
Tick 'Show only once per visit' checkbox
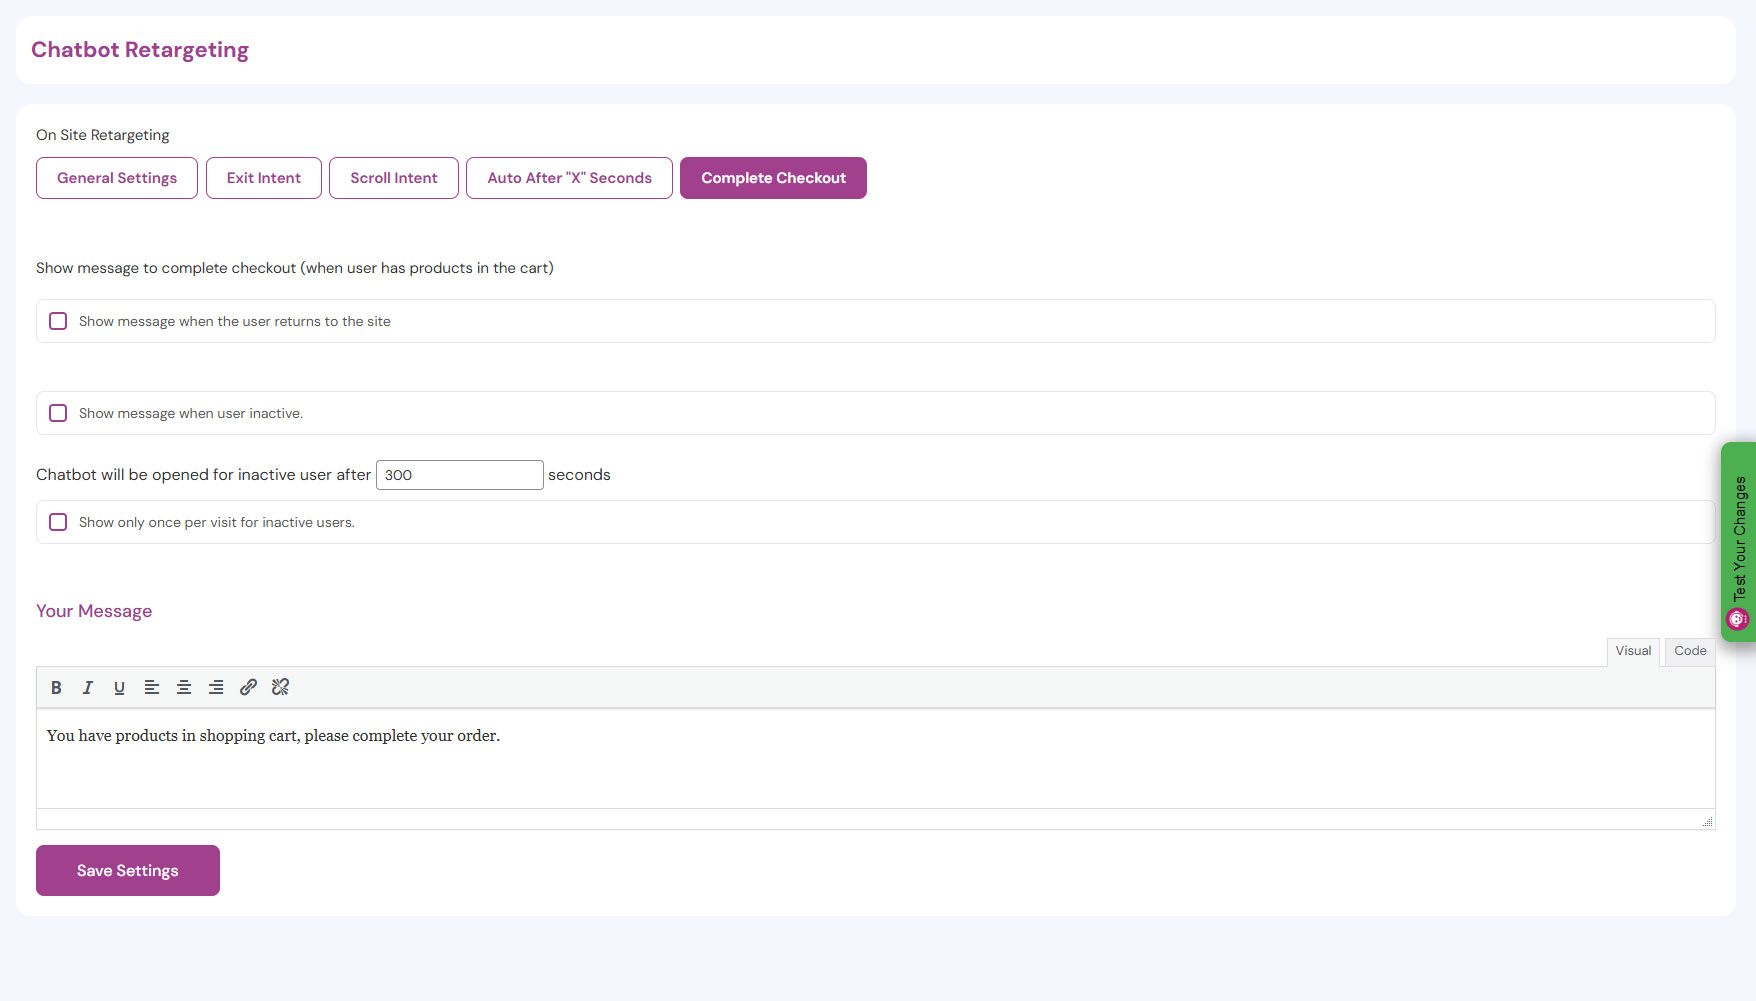click(x=58, y=522)
